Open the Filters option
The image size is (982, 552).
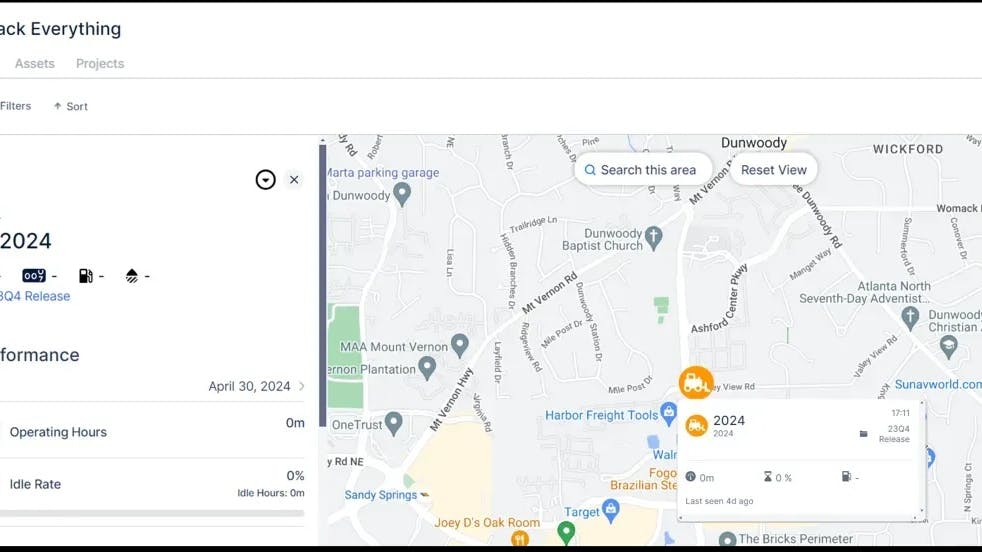[x=15, y=106]
